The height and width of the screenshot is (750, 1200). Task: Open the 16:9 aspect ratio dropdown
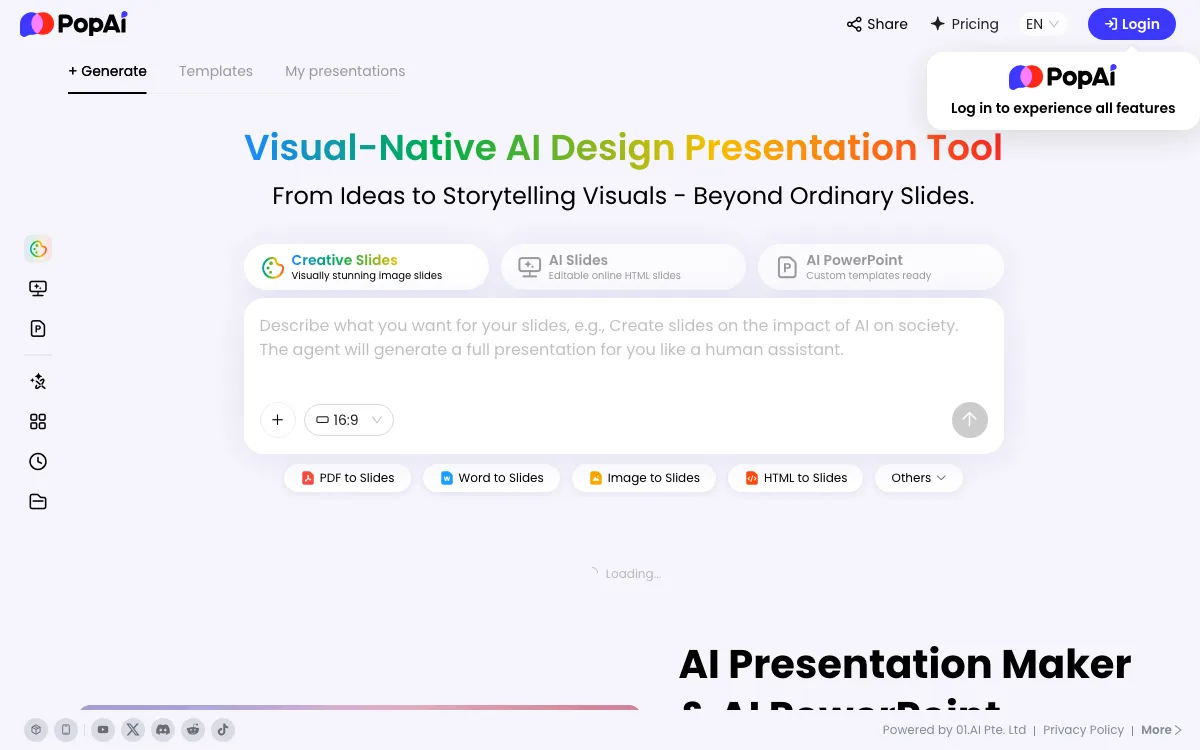coord(349,420)
